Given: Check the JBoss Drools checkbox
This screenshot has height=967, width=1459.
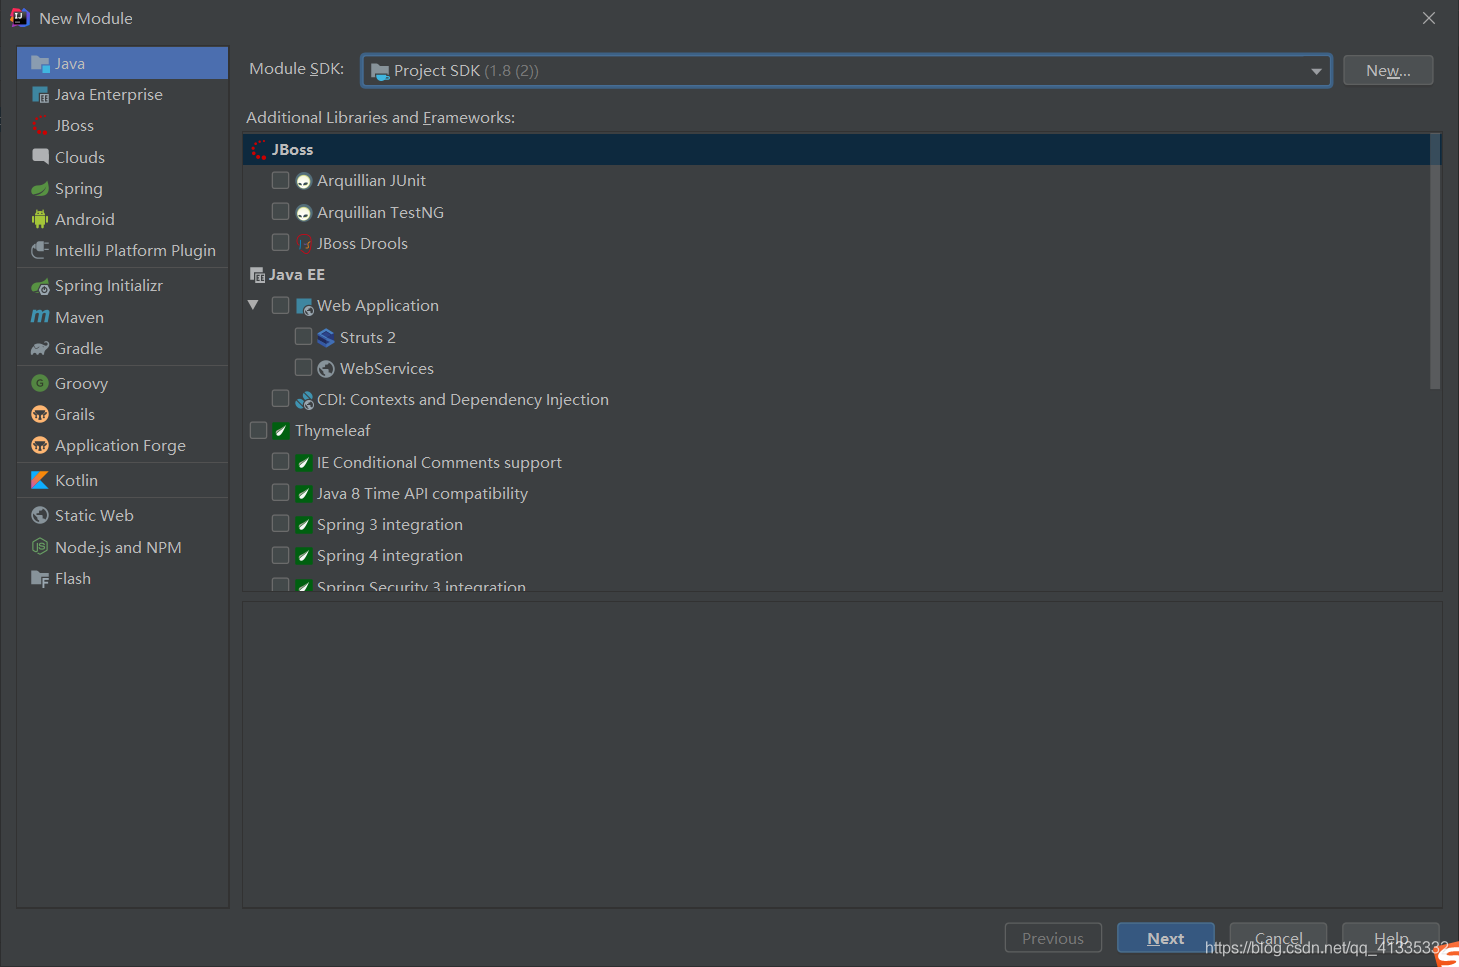Looking at the screenshot, I should (x=280, y=243).
